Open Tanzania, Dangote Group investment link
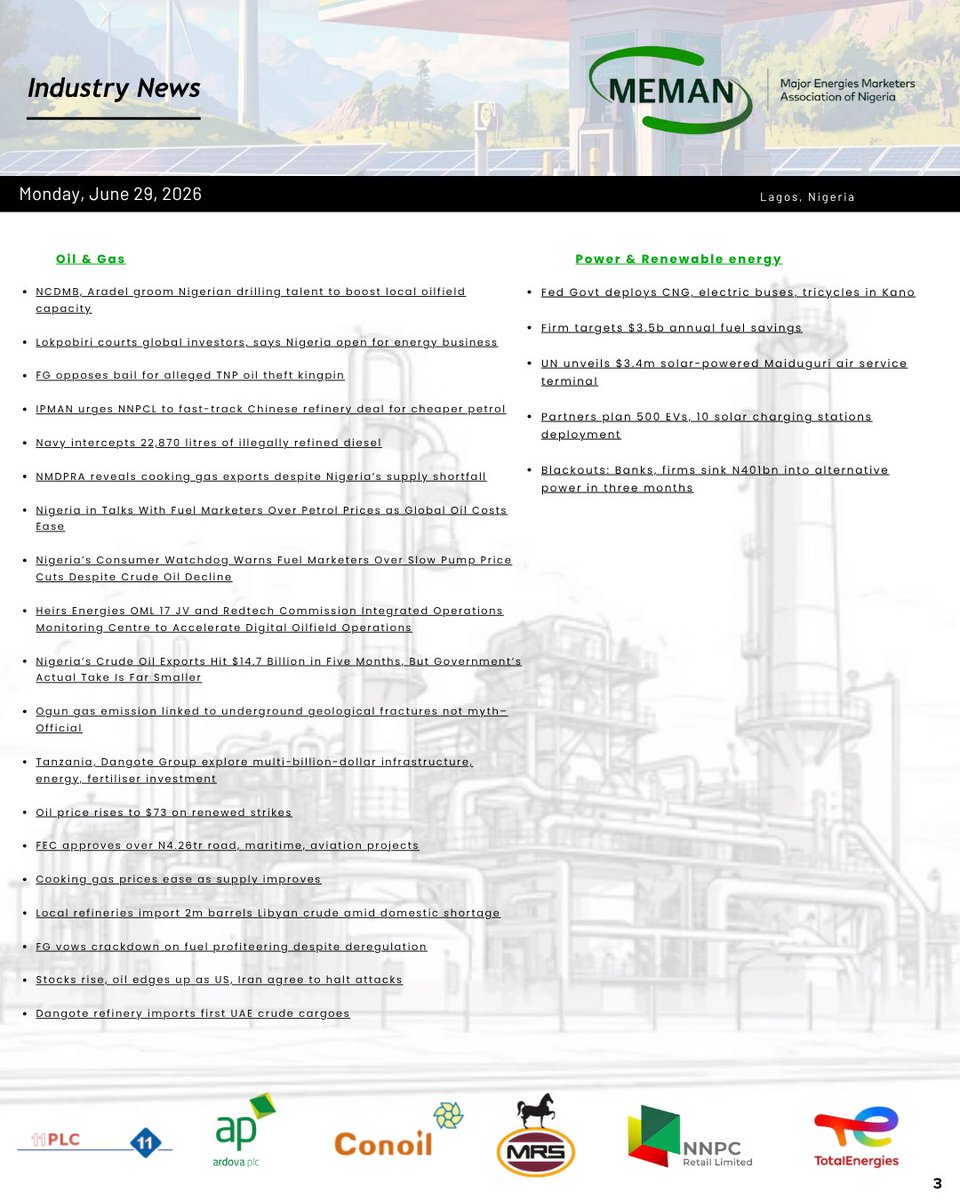Screen dimensions: 960x1200 click(254, 770)
